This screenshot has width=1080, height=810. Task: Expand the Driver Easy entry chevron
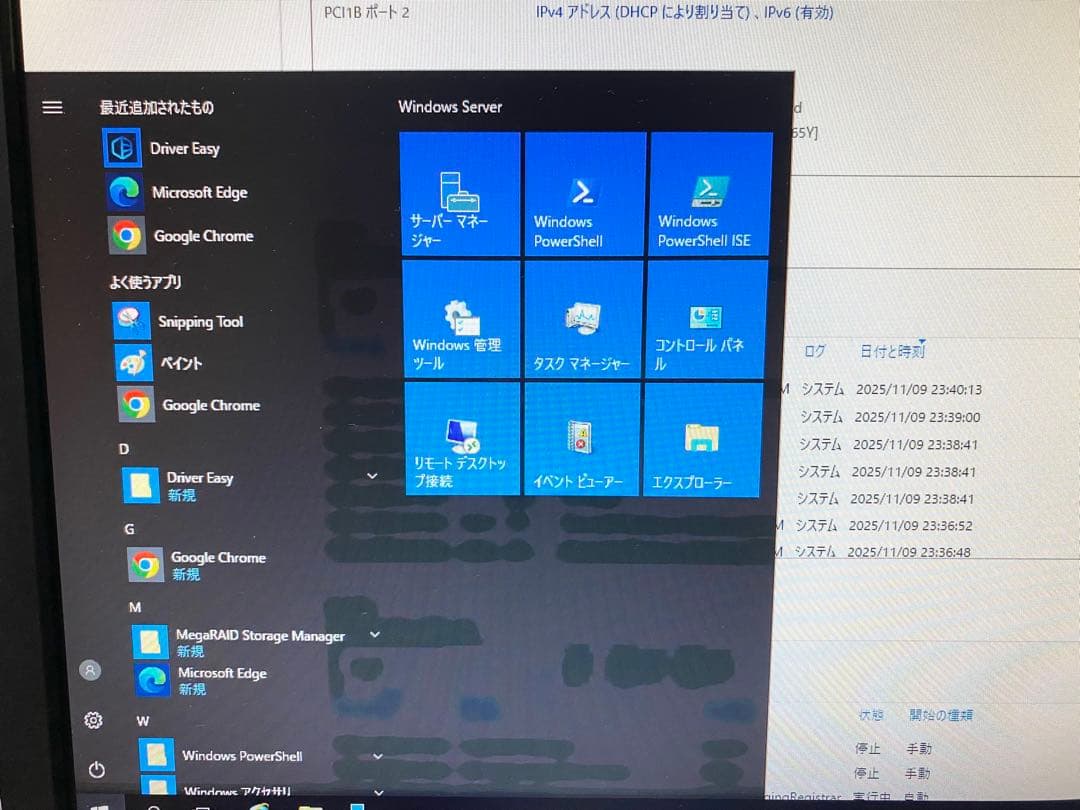click(372, 476)
